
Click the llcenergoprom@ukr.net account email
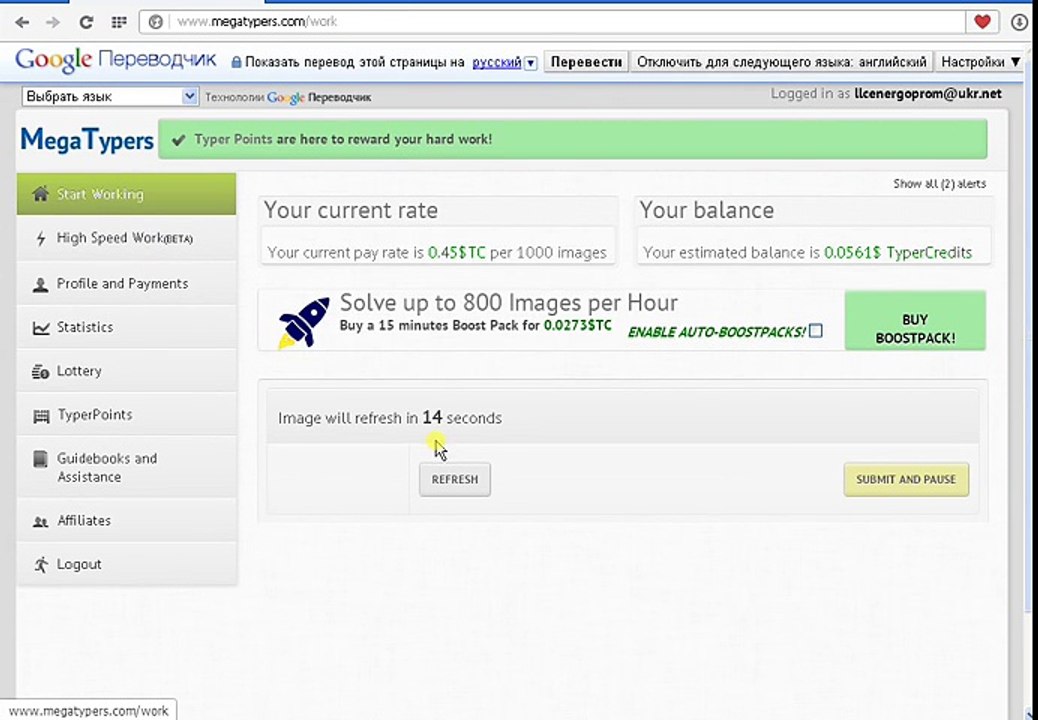[x=927, y=94]
